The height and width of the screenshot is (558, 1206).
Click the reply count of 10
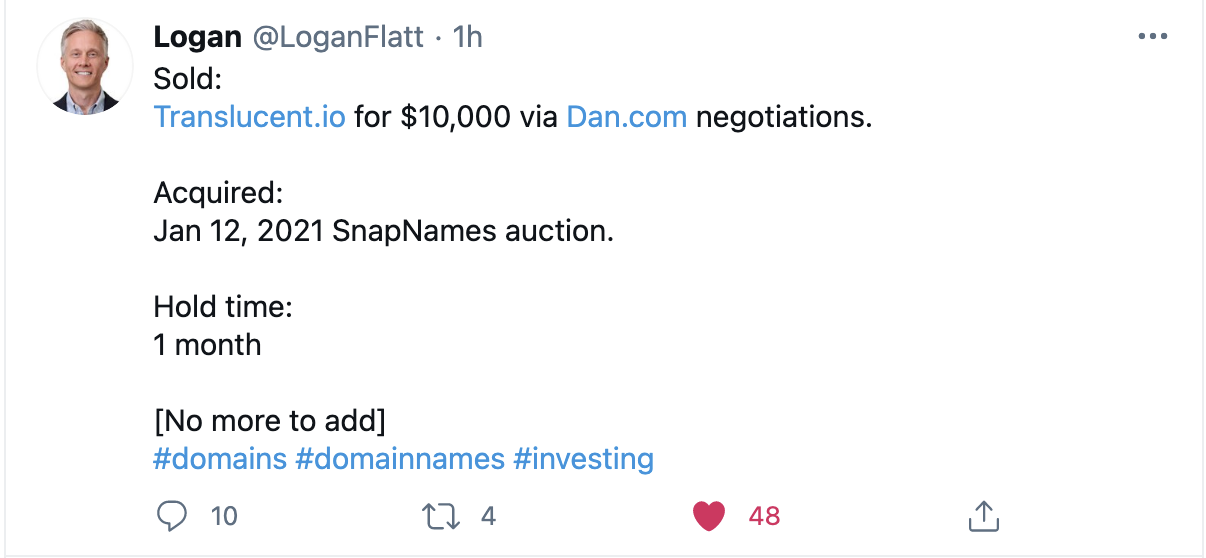click(x=225, y=516)
